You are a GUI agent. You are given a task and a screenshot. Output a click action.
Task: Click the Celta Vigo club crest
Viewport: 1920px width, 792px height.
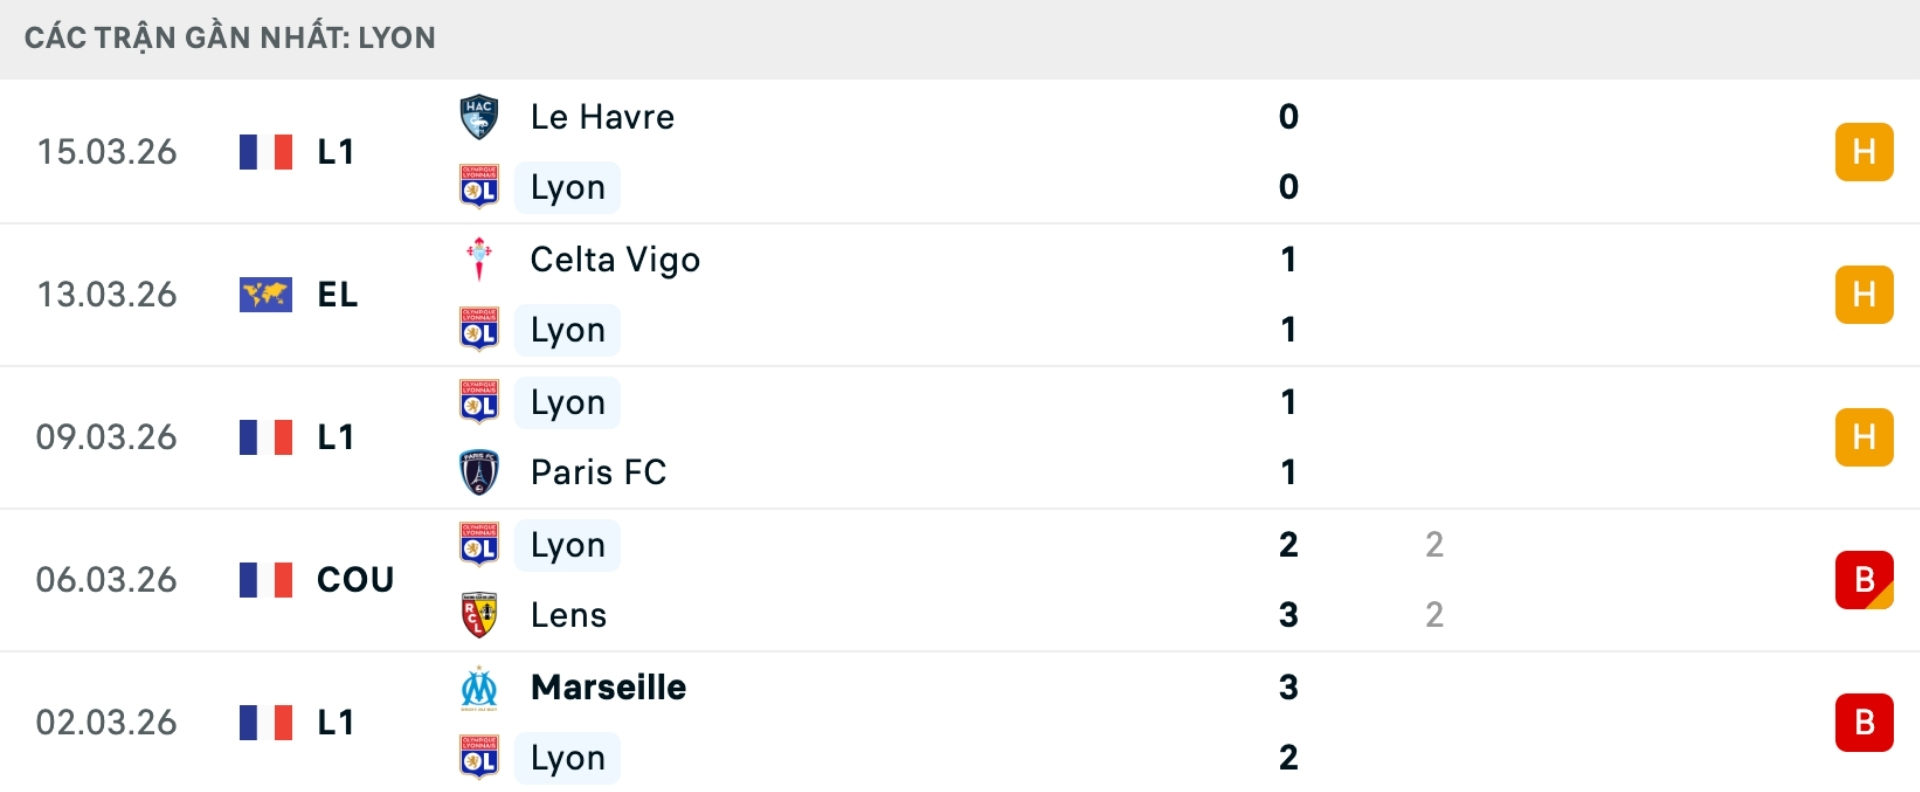click(479, 259)
